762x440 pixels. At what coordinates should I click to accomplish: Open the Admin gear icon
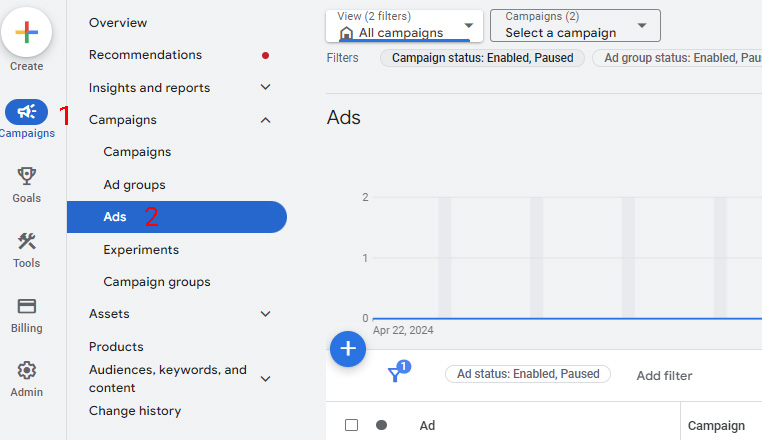tap(27, 370)
